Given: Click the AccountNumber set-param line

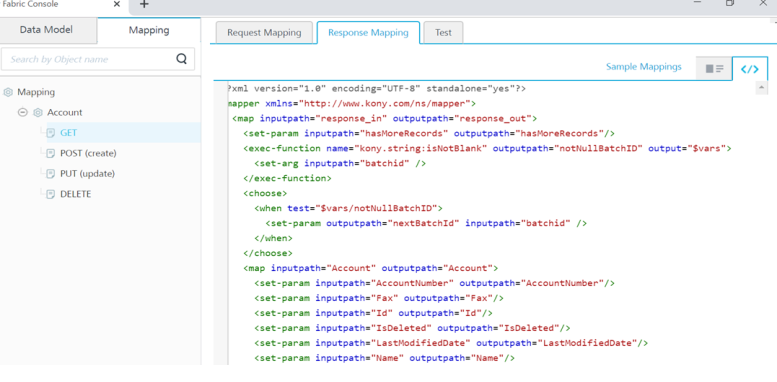Looking at the screenshot, I should [x=435, y=283].
